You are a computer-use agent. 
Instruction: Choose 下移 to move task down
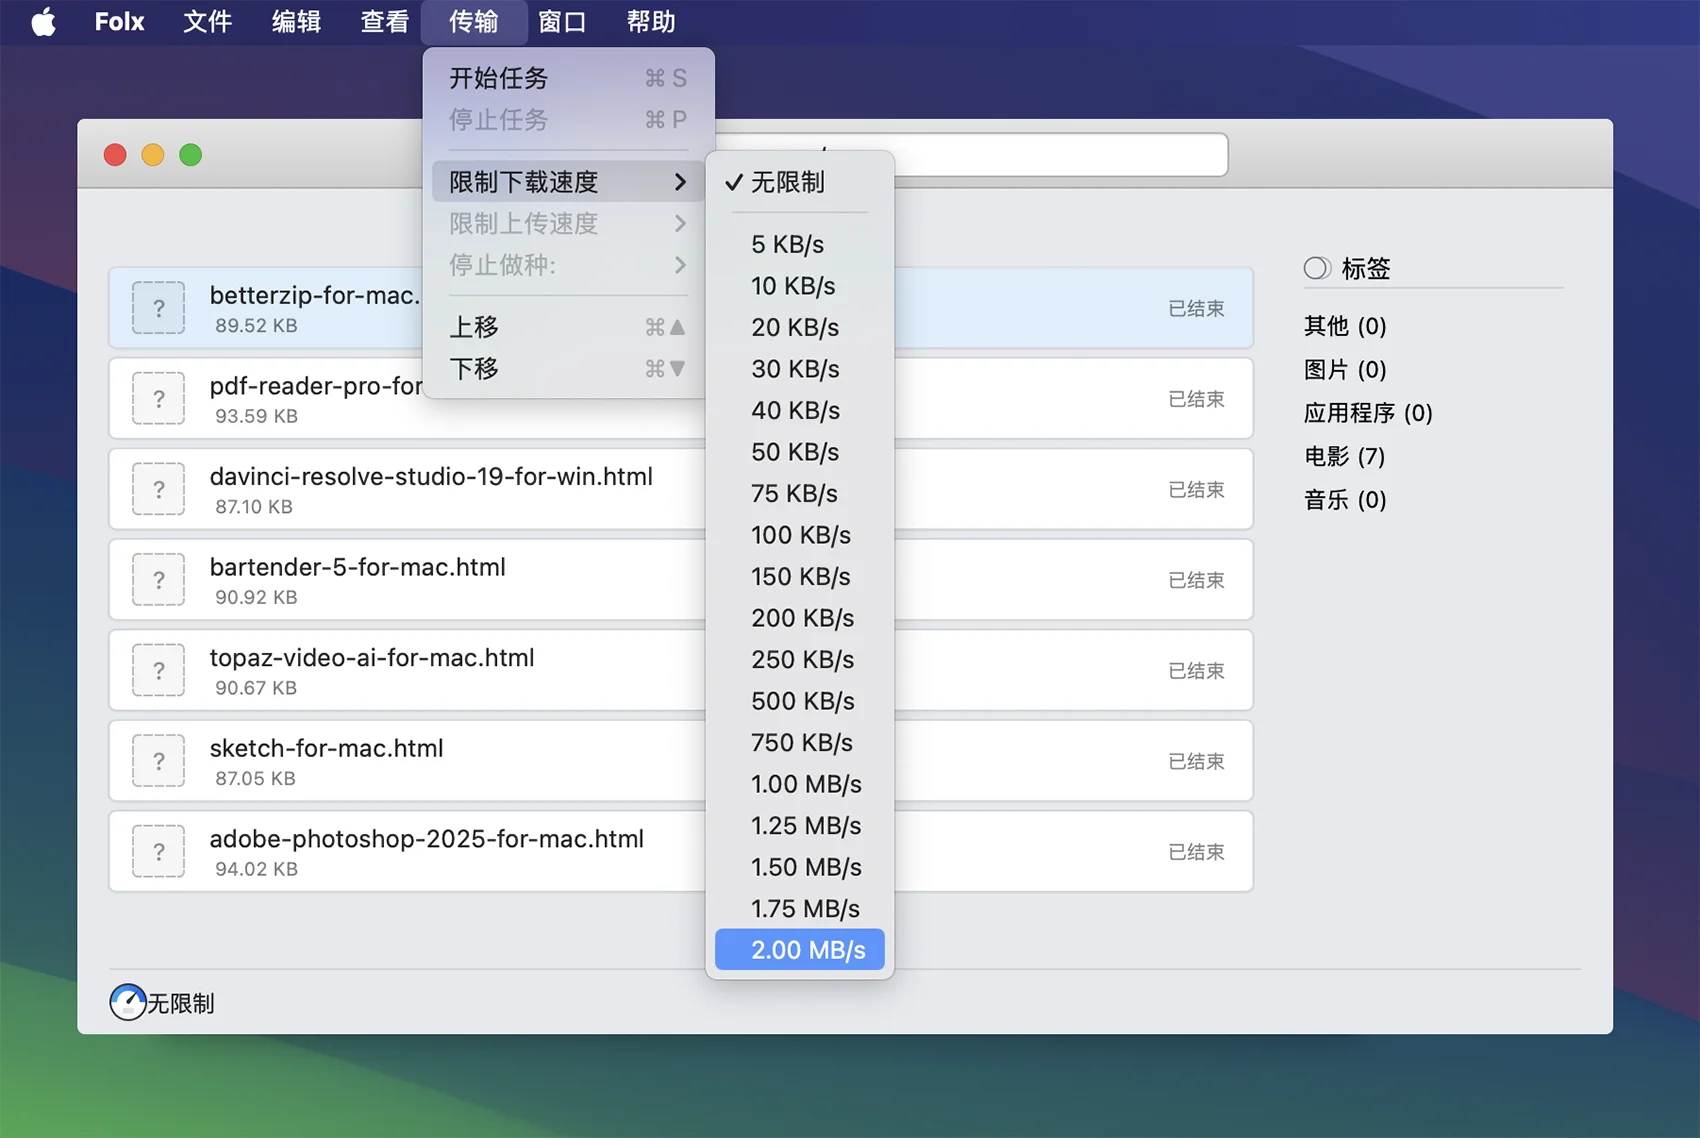568,369
